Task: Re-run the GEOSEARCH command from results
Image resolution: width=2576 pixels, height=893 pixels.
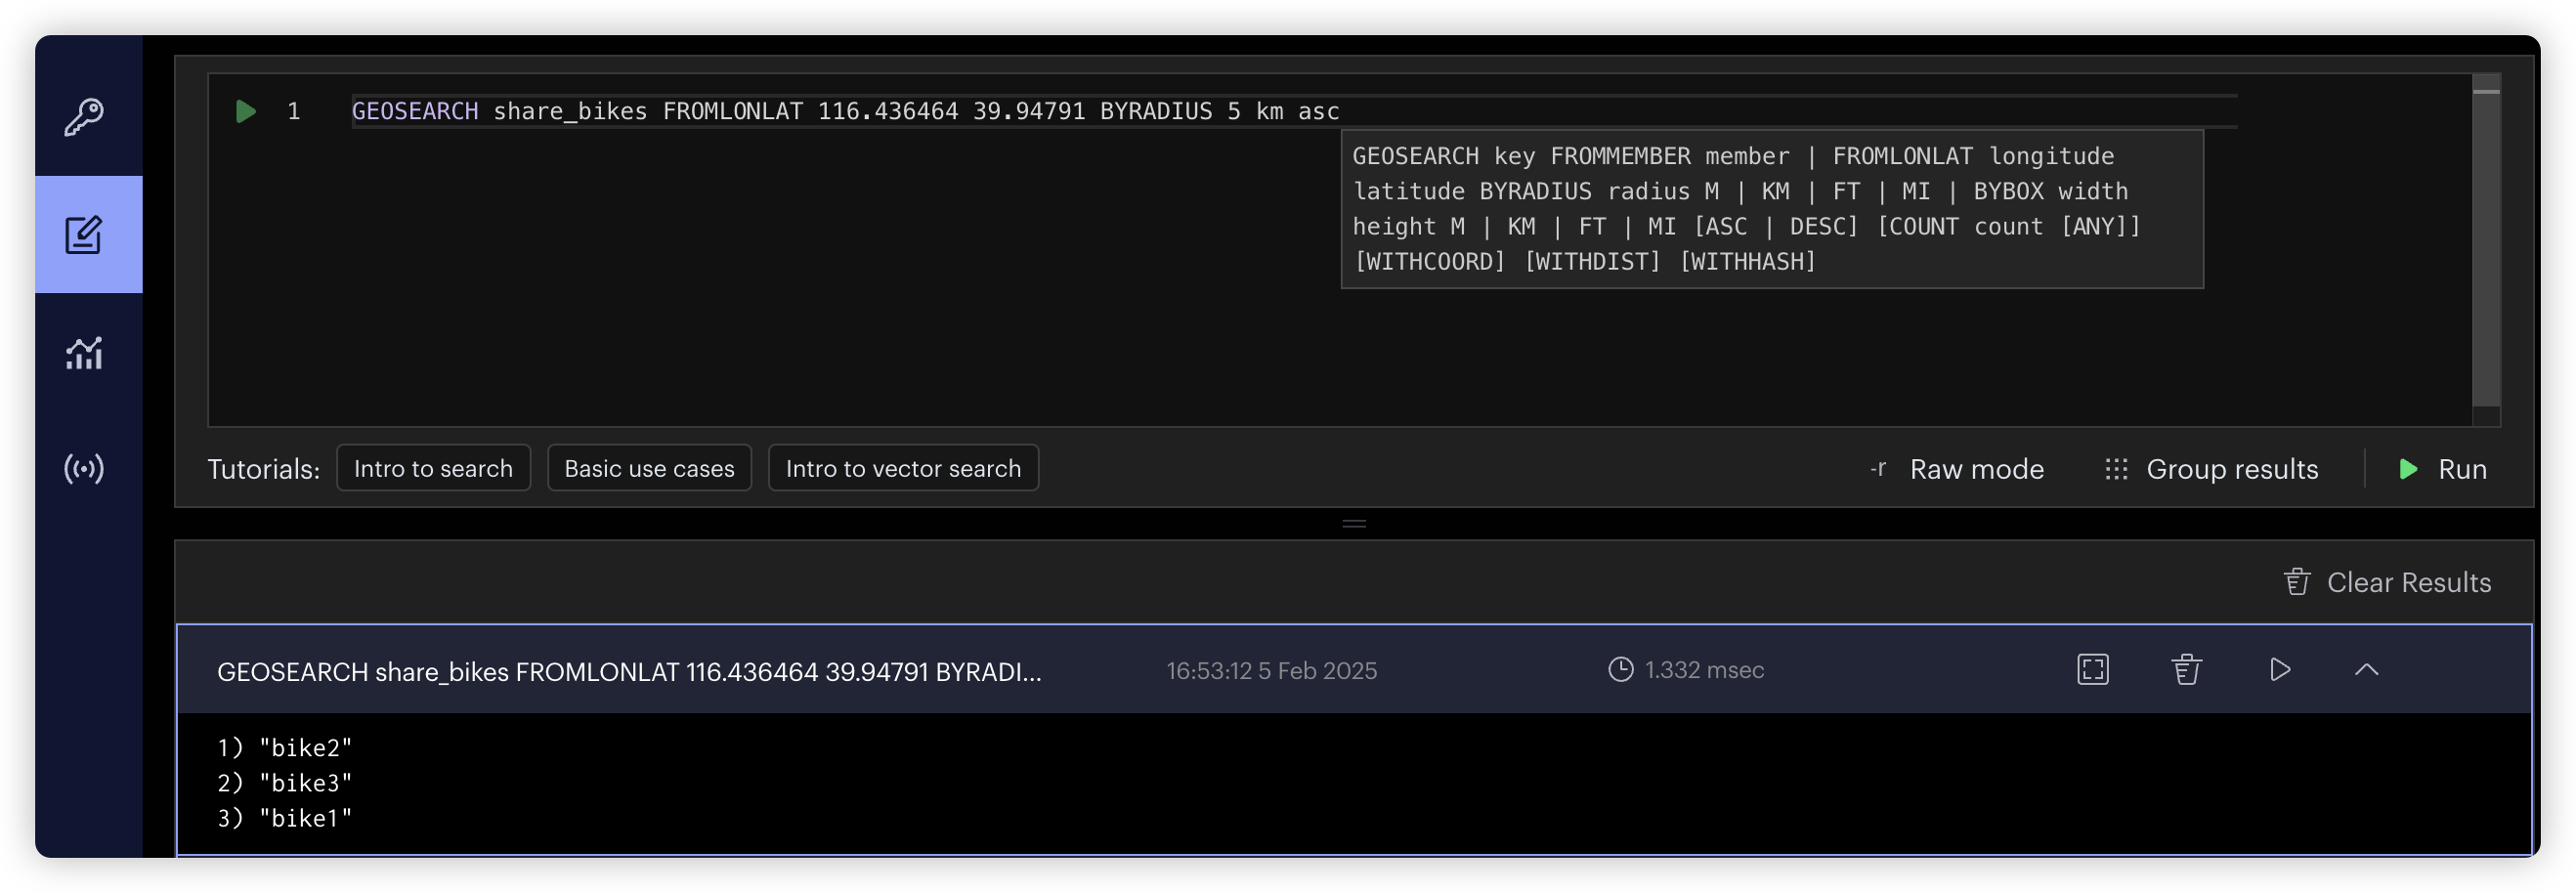Action: (x=2279, y=669)
